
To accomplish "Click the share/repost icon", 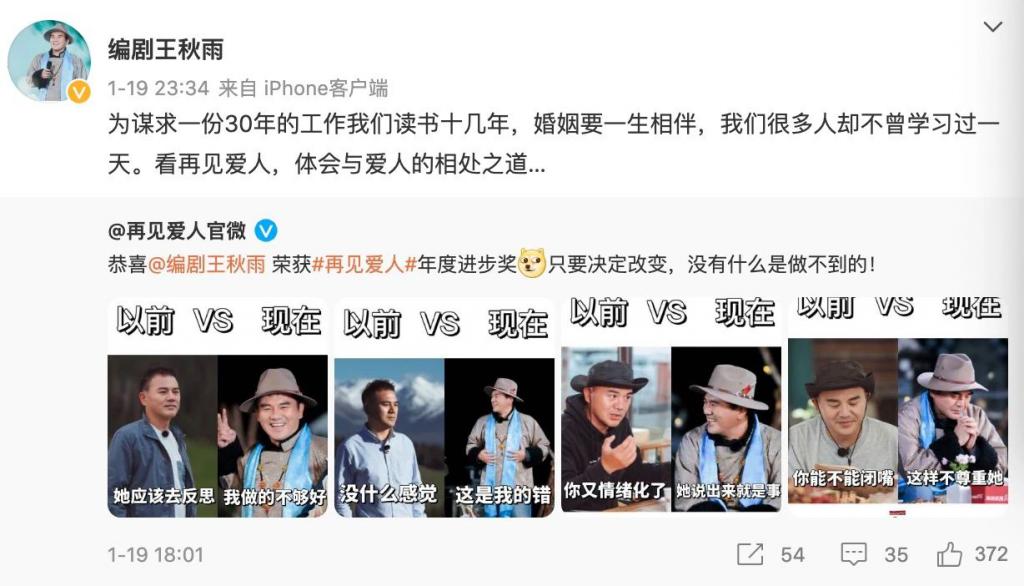I will [x=750, y=554].
